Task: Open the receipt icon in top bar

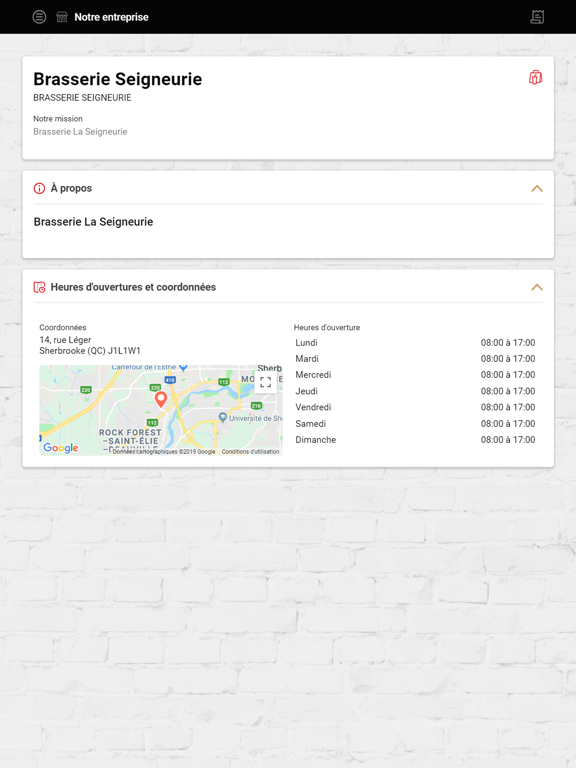Action: [537, 17]
